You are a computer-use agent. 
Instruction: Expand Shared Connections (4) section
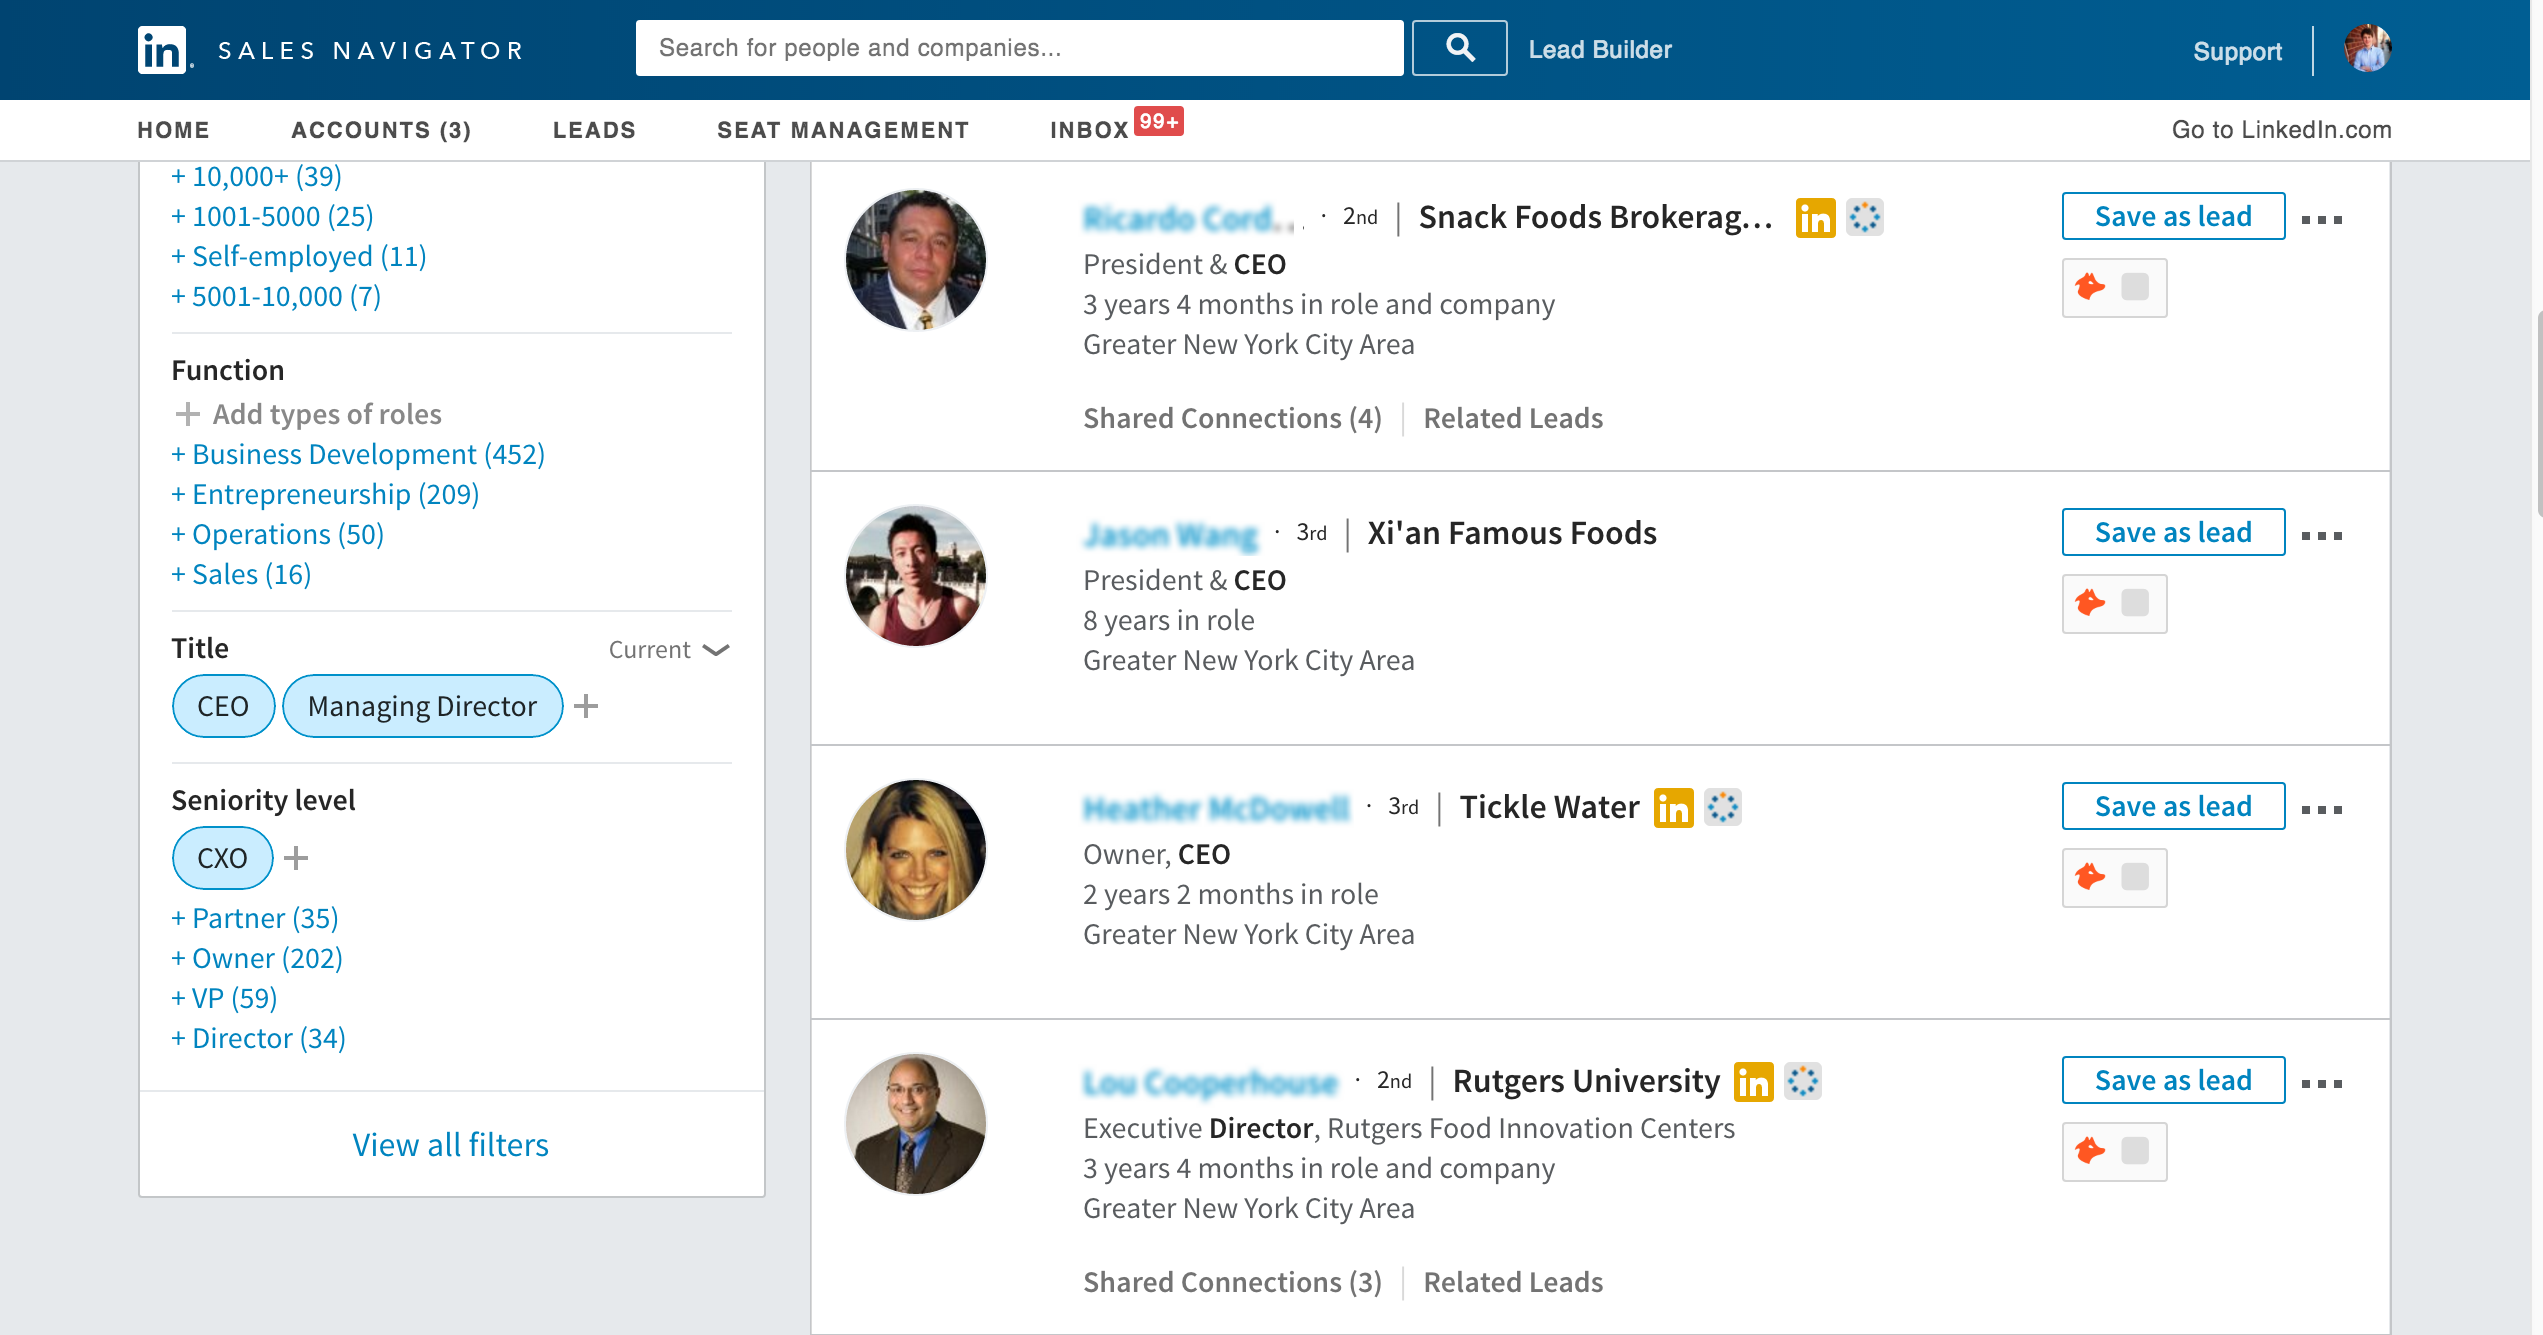pos(1232,418)
